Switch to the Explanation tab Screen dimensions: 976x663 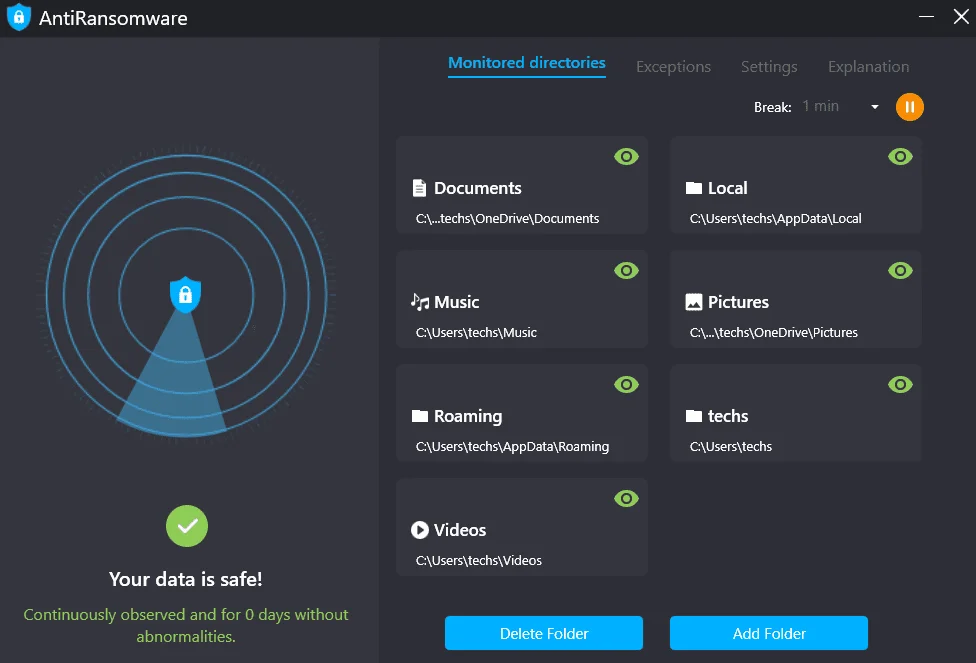coord(868,67)
